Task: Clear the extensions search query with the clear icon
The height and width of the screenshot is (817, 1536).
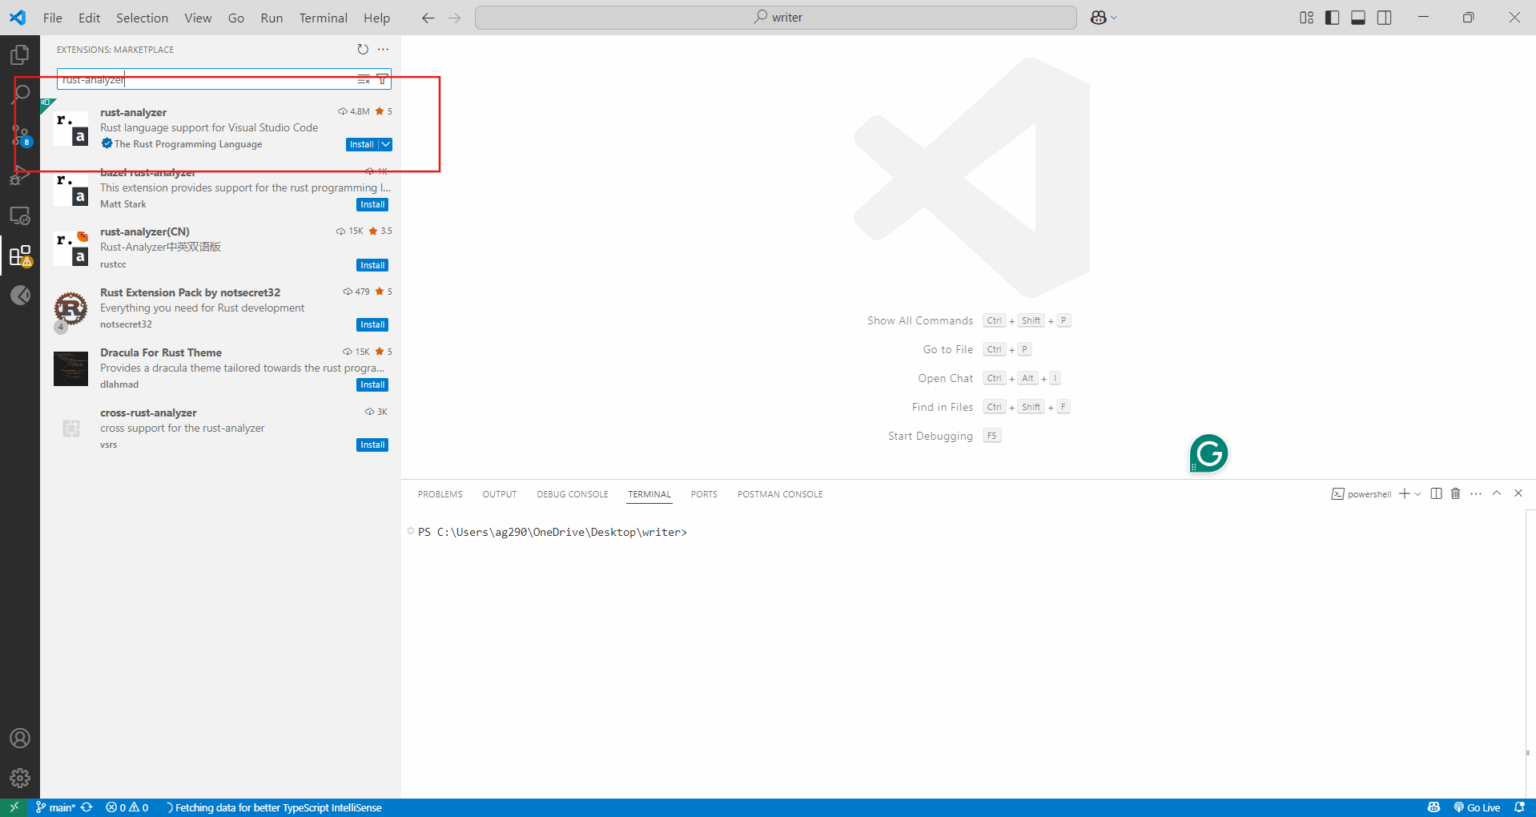Action: point(362,79)
